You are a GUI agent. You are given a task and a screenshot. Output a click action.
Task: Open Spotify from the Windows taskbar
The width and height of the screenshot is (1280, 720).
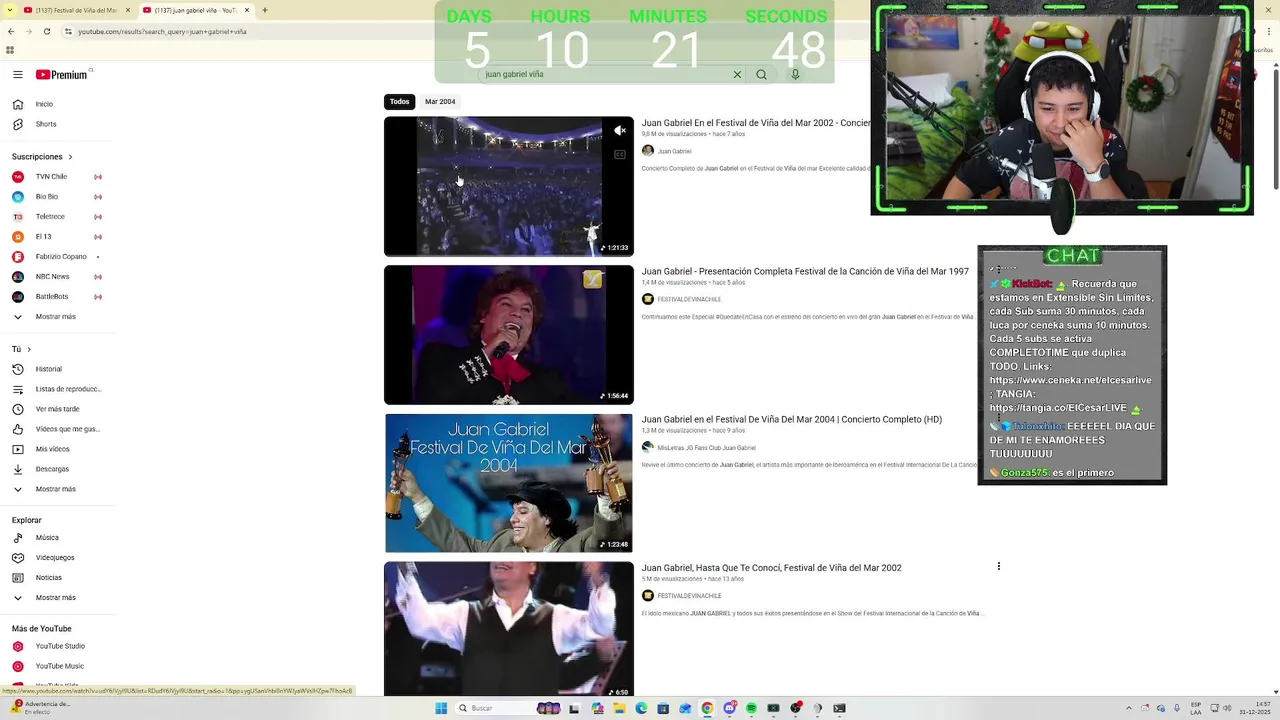[x=751, y=708]
